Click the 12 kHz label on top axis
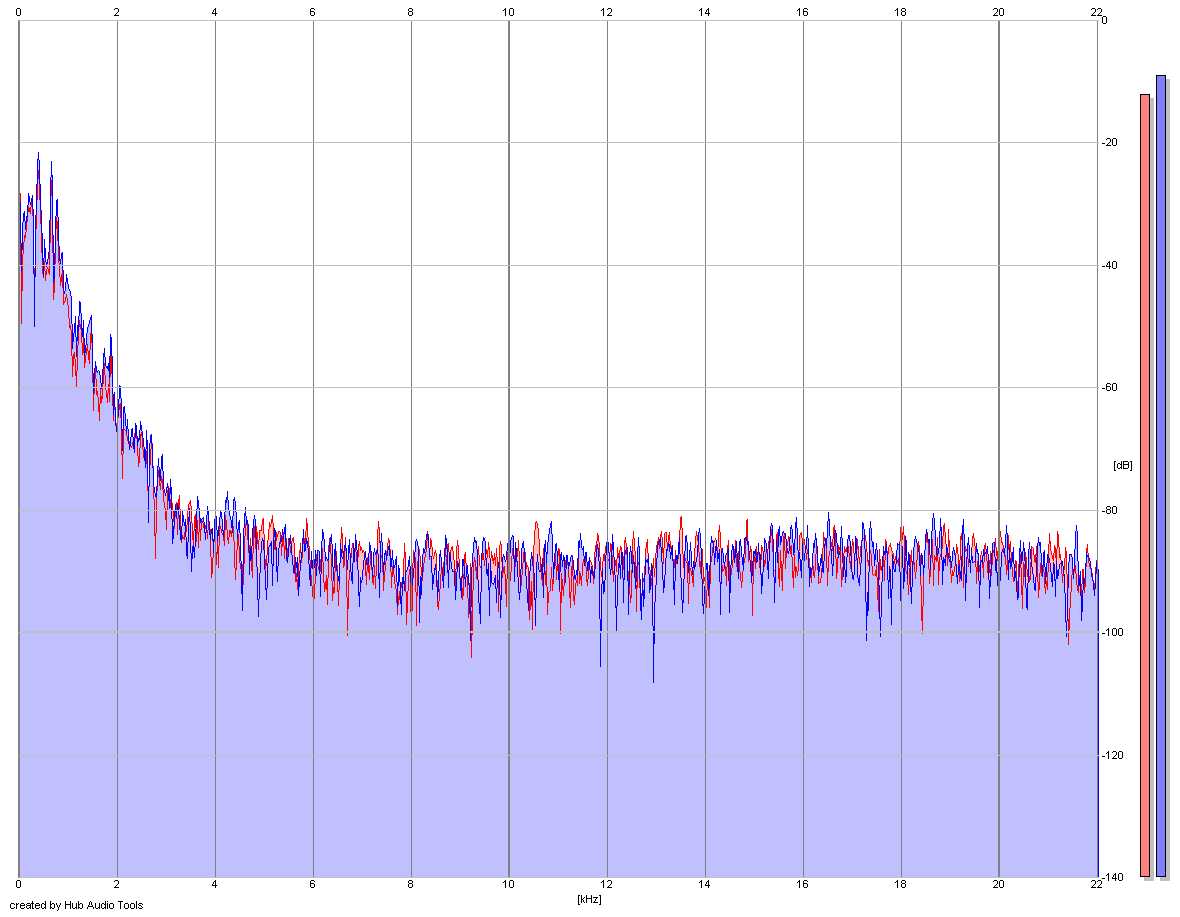 607,12
